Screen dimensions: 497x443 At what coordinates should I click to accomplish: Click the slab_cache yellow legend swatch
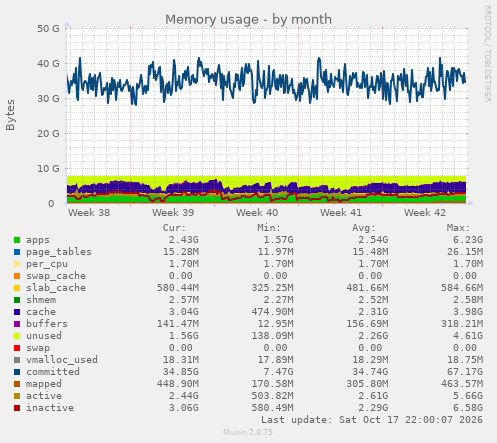coord(17,288)
